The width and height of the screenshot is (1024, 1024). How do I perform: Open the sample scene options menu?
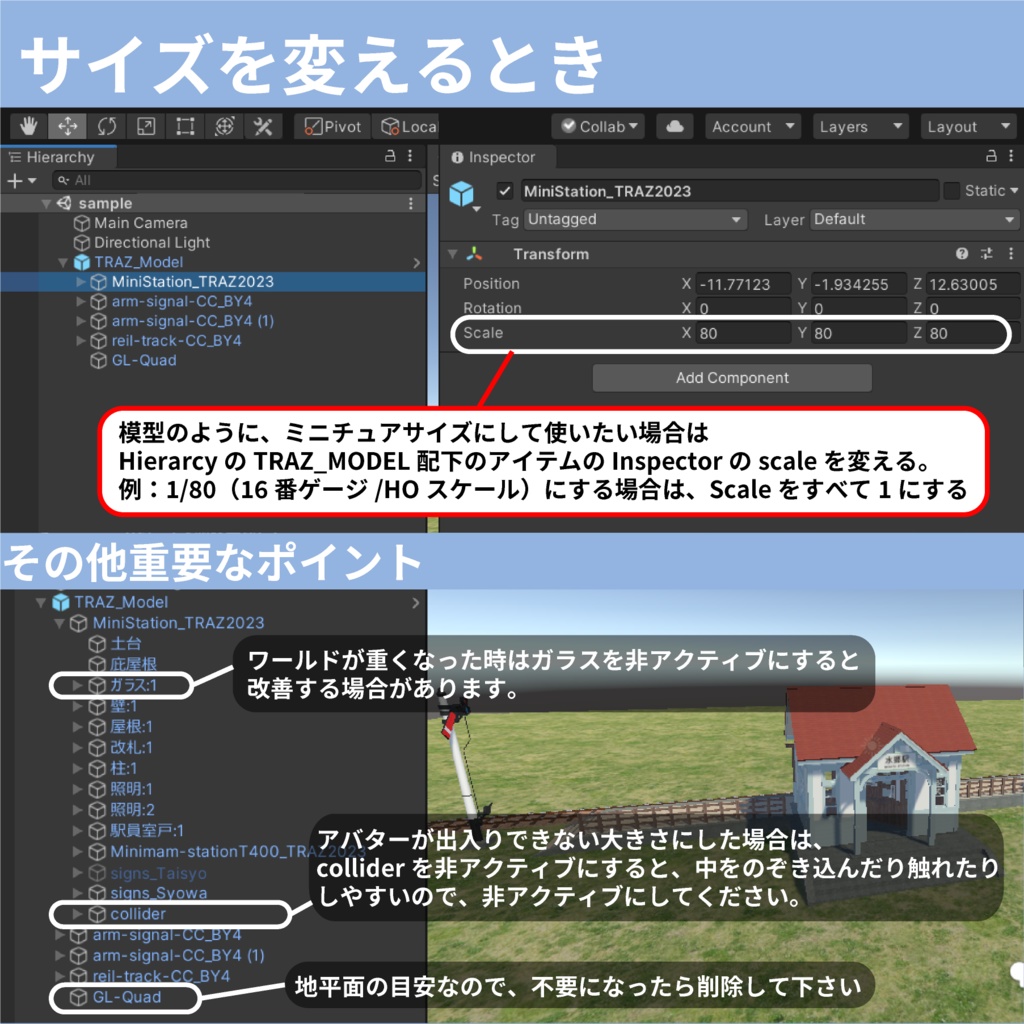click(411, 204)
